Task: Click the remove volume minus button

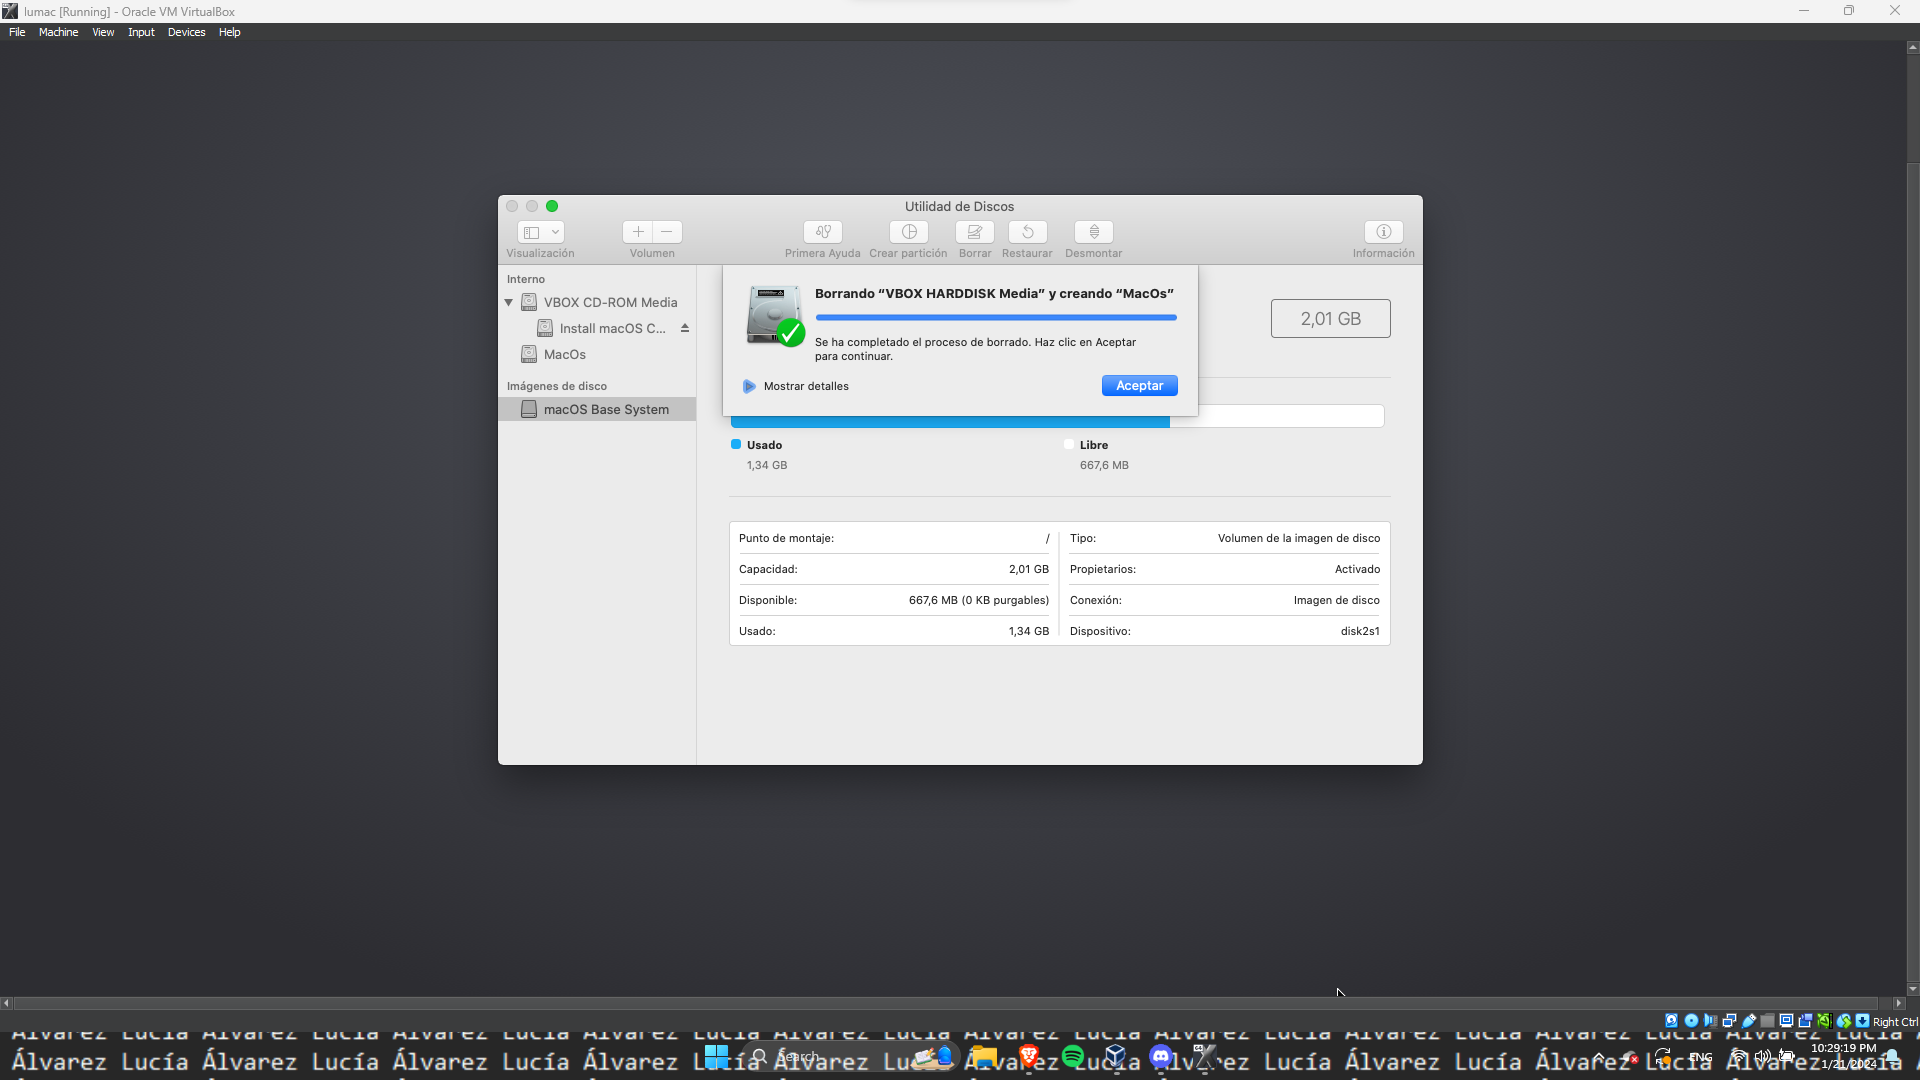Action: coord(667,232)
